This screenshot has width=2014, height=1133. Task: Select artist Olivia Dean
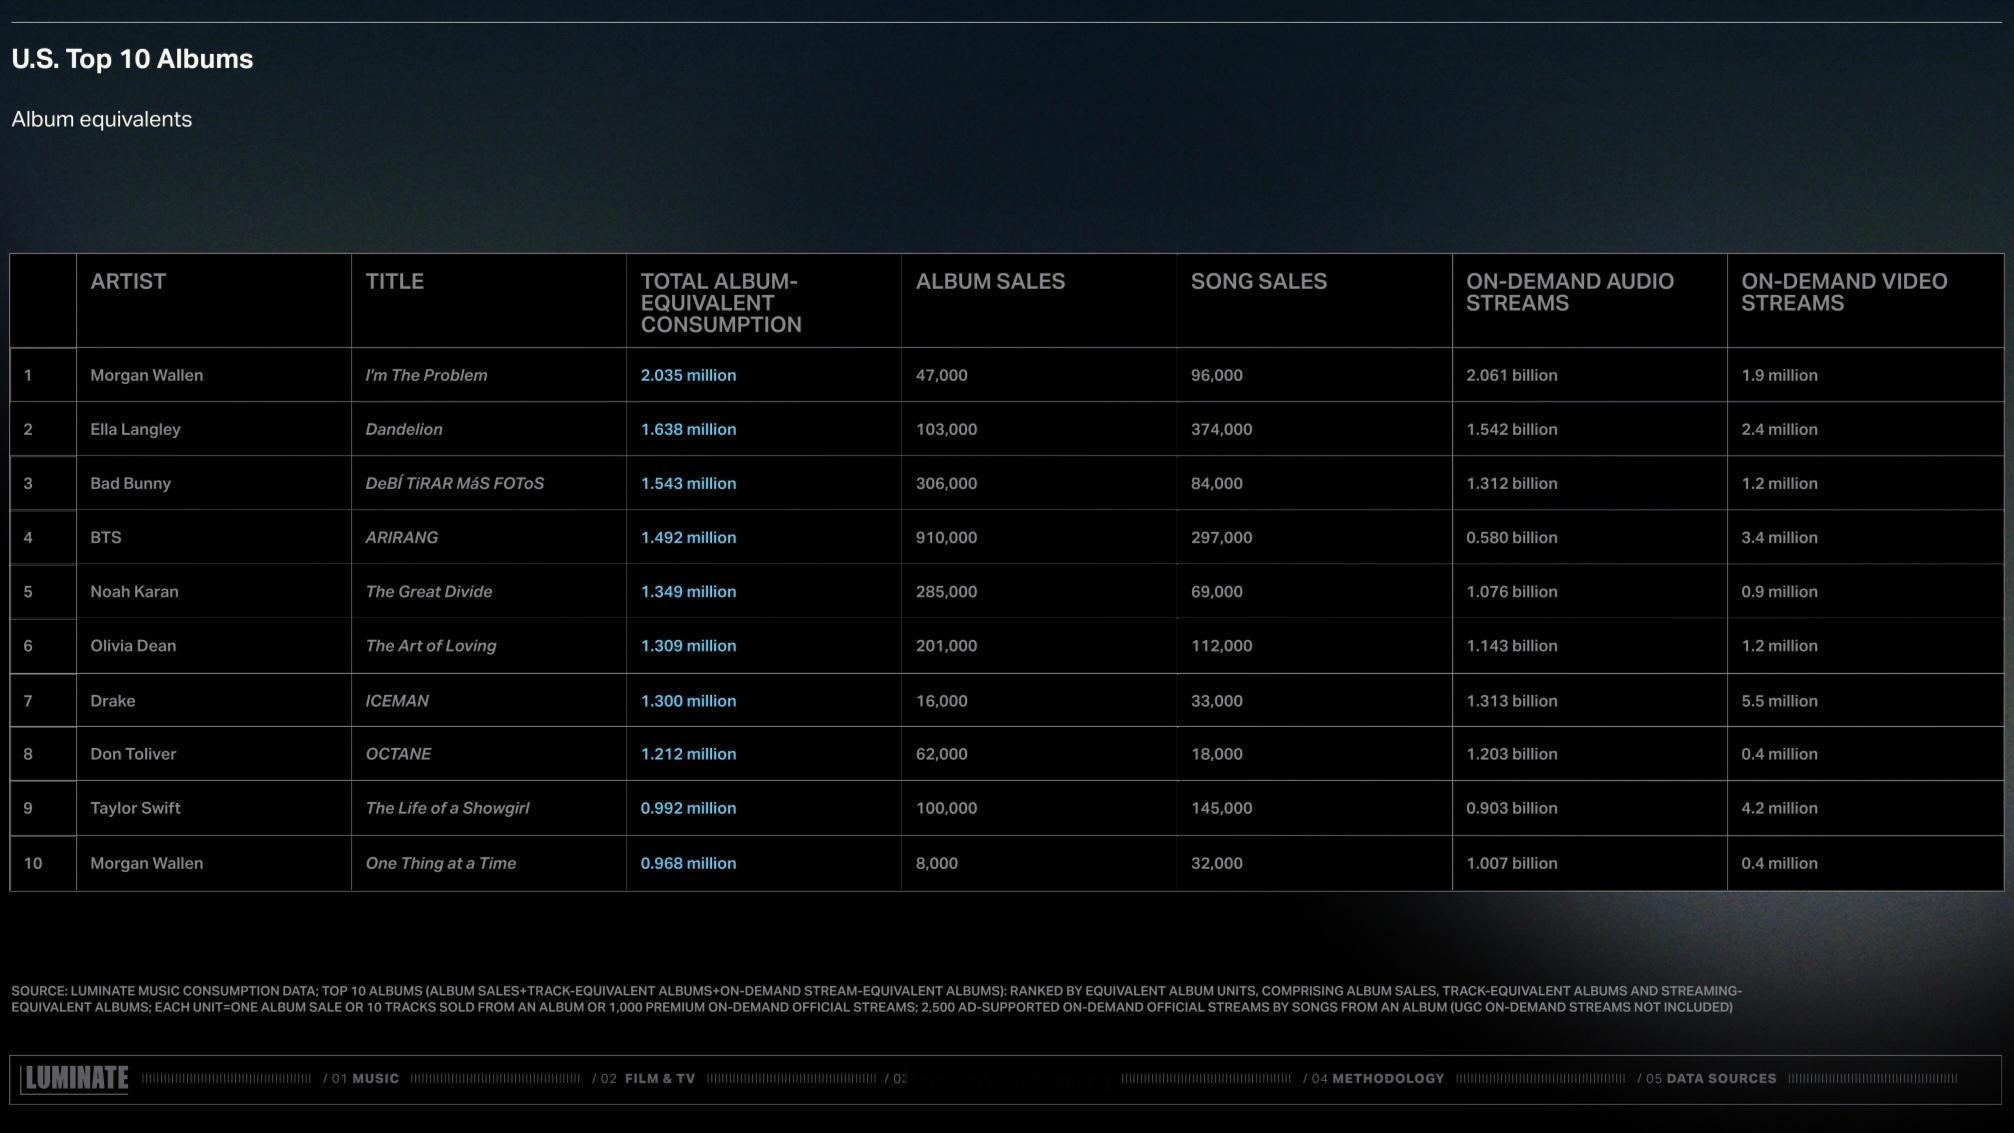[x=133, y=645]
